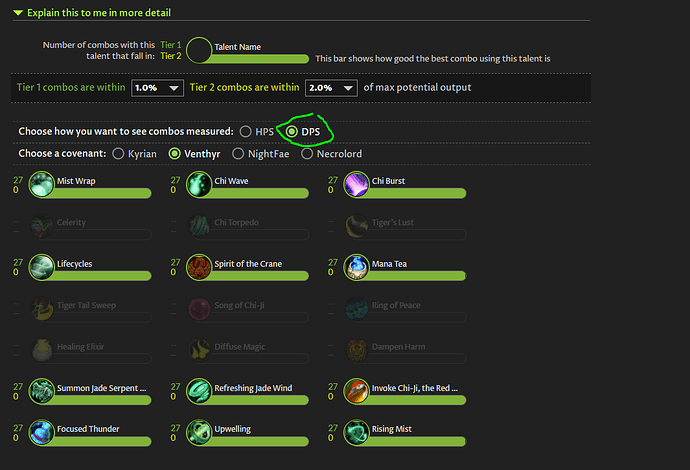Open the Tier 1 percentage dropdown

157,88
